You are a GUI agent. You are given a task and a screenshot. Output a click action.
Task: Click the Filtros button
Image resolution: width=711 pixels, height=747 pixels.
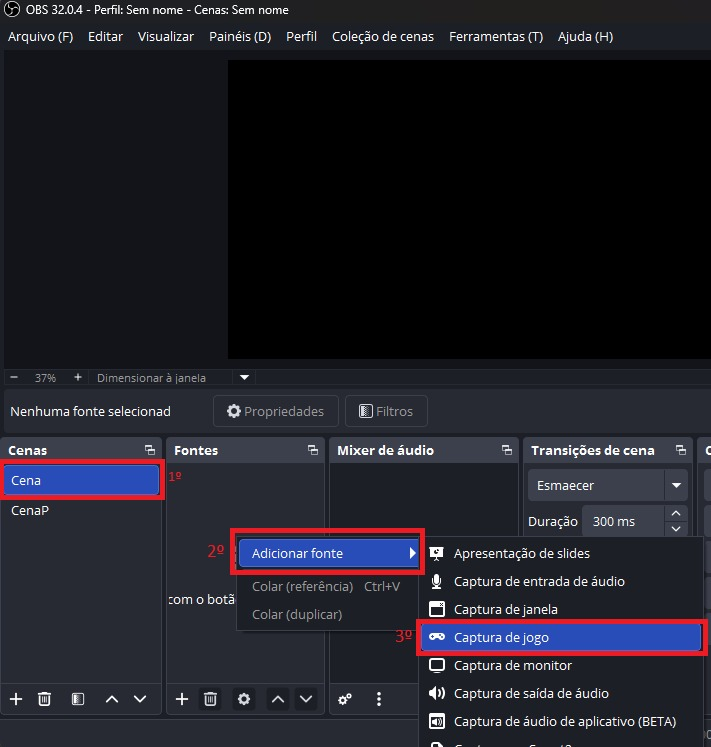(386, 411)
